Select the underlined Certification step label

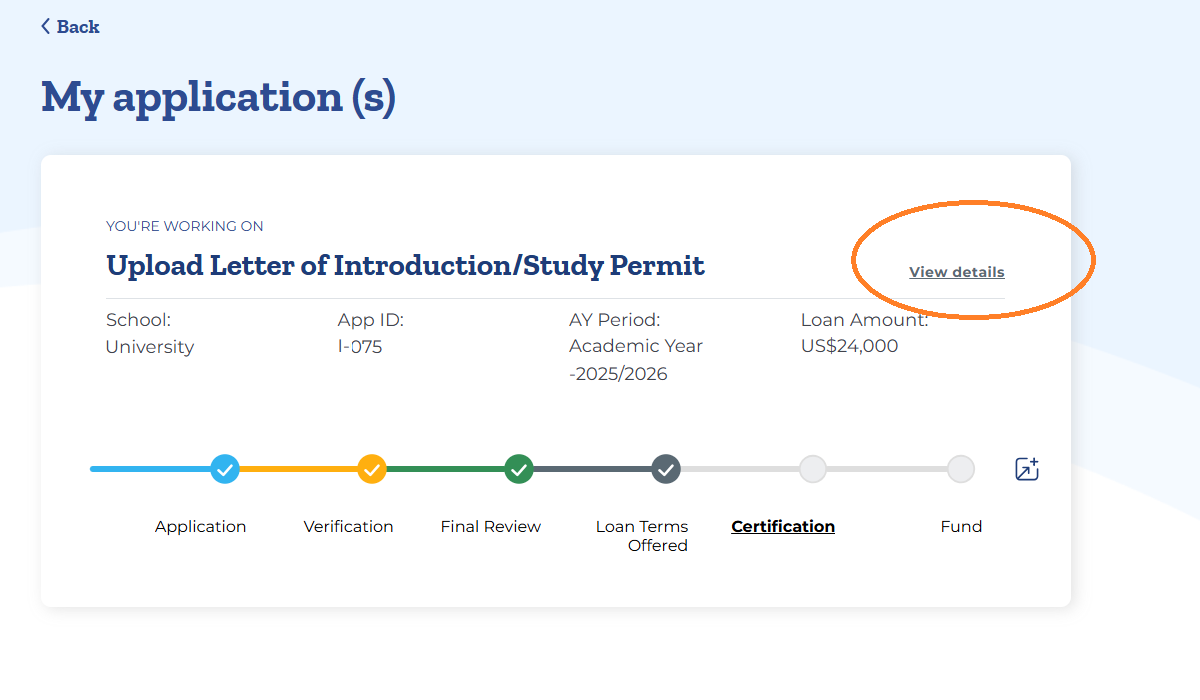[783, 526]
